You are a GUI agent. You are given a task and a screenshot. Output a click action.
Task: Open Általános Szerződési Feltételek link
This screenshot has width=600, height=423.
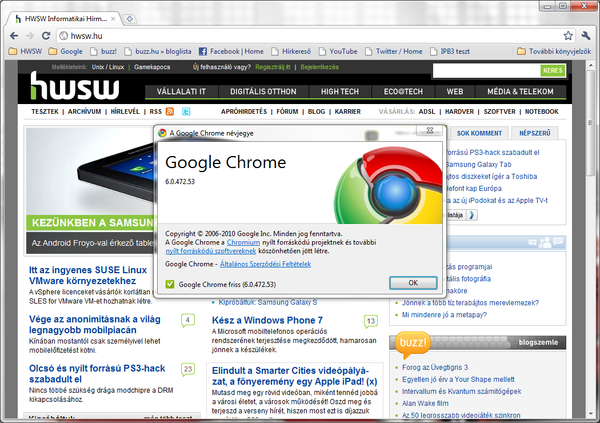tap(265, 264)
